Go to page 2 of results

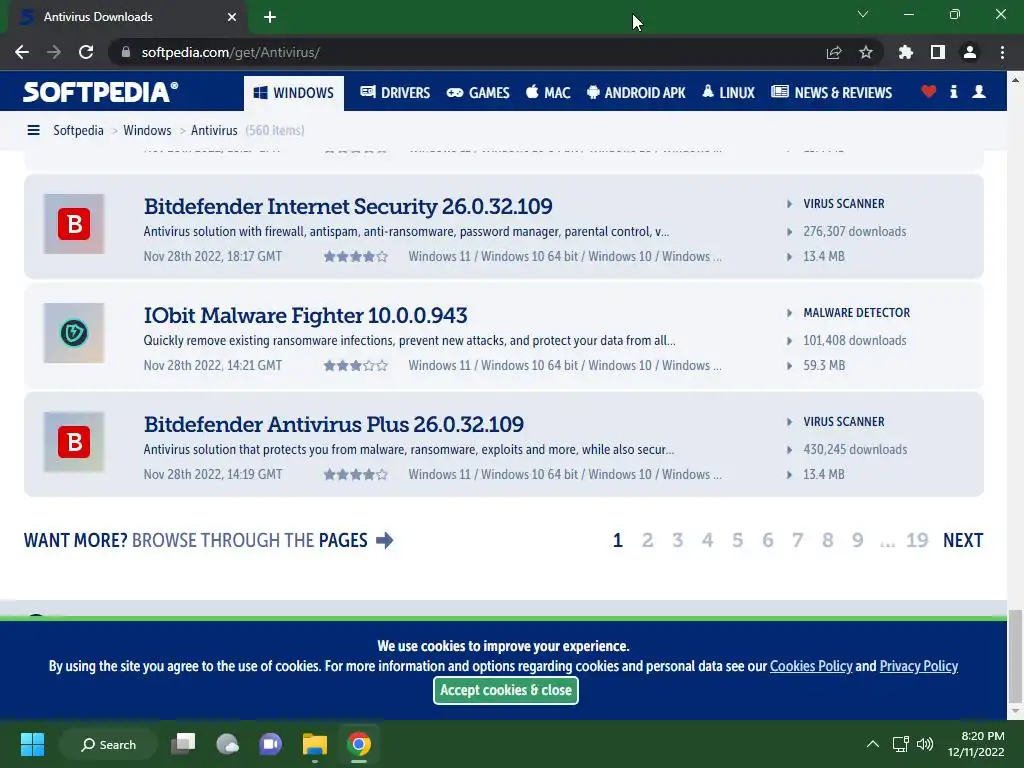tap(647, 541)
